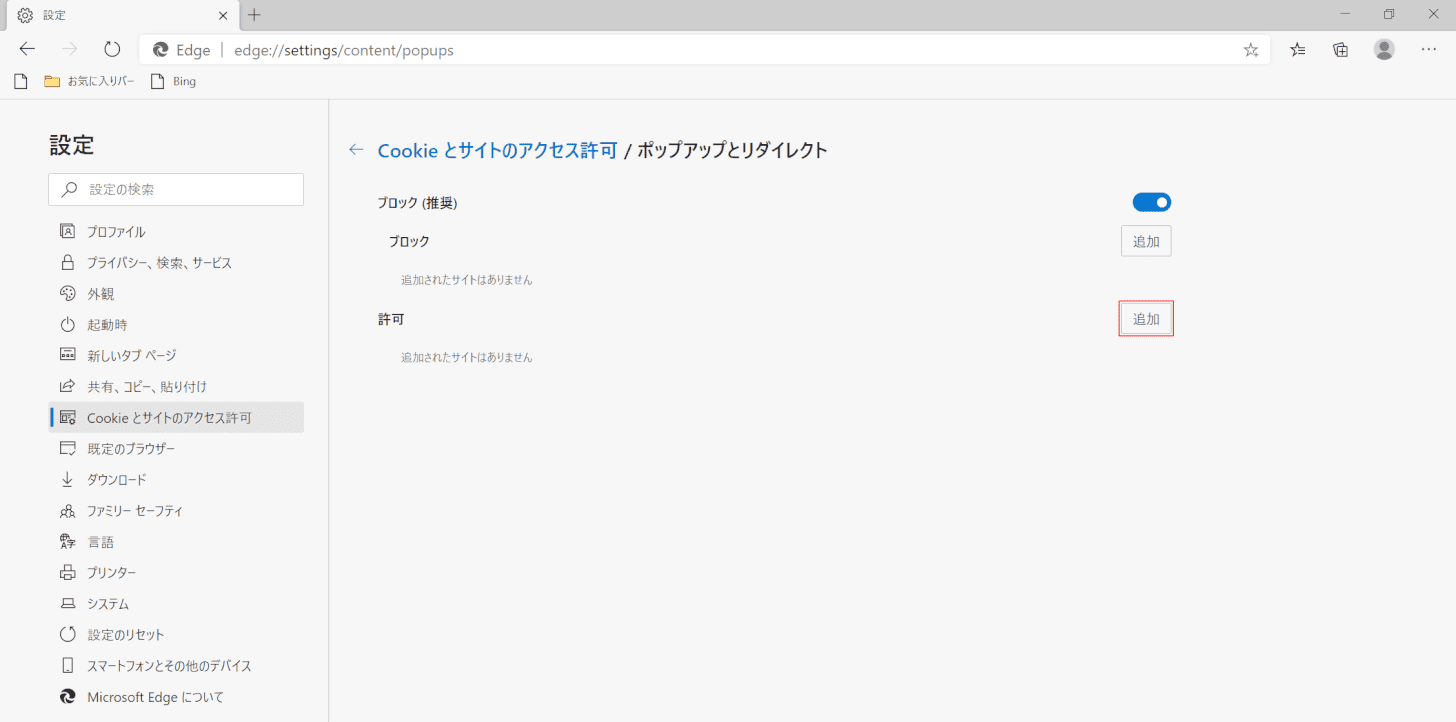This screenshot has height=722, width=1456.
Task: Open the Favorites list icon in the toolbar
Action: [x=1298, y=50]
